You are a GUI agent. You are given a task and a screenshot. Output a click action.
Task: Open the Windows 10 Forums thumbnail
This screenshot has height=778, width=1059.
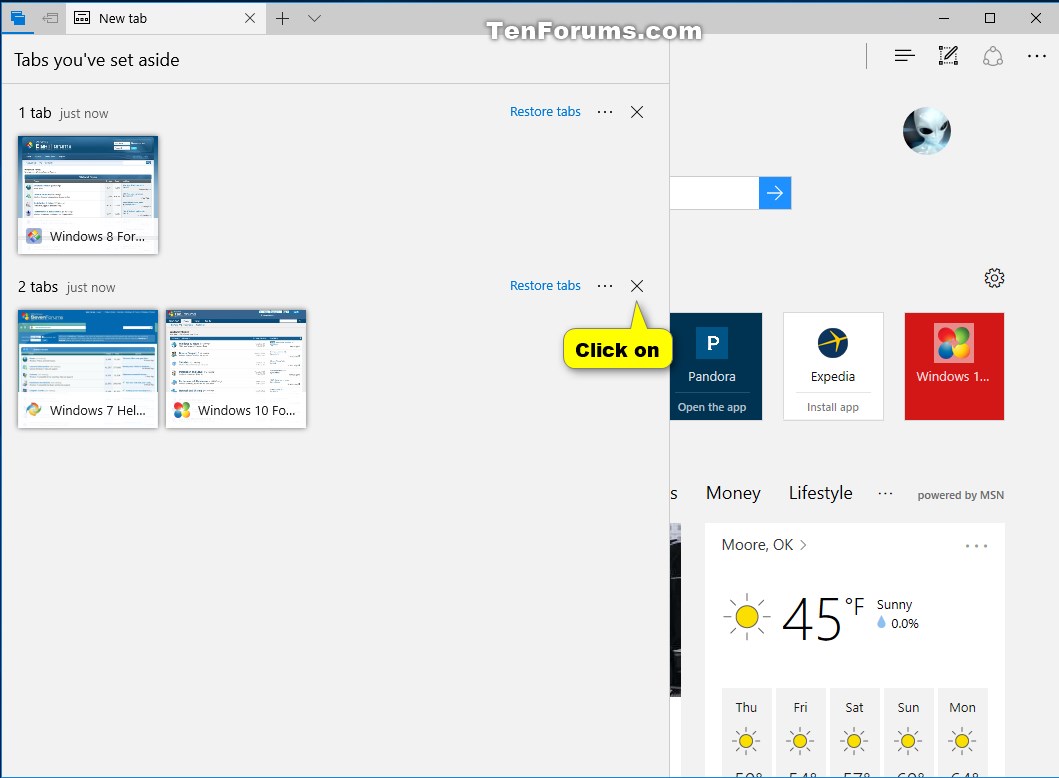pyautogui.click(x=236, y=369)
